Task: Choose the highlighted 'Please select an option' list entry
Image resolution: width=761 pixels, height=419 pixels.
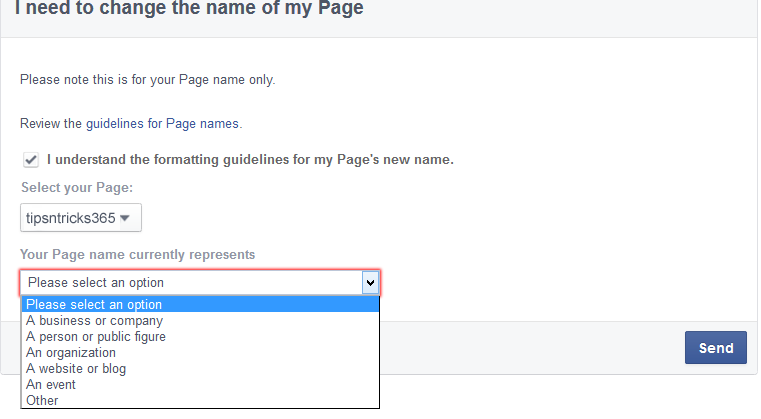Action: pos(200,304)
